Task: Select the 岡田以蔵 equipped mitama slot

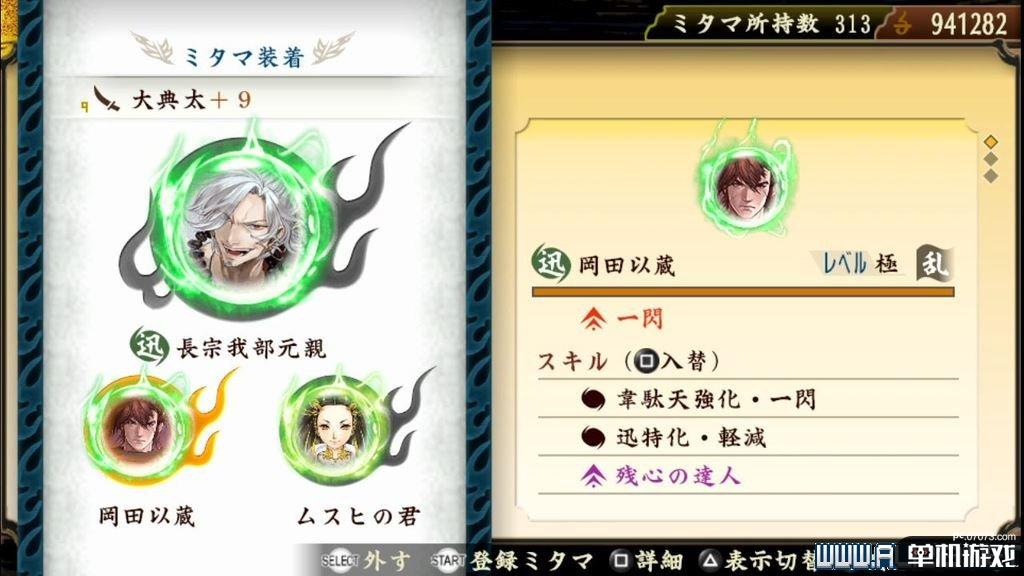Action: tap(138, 429)
